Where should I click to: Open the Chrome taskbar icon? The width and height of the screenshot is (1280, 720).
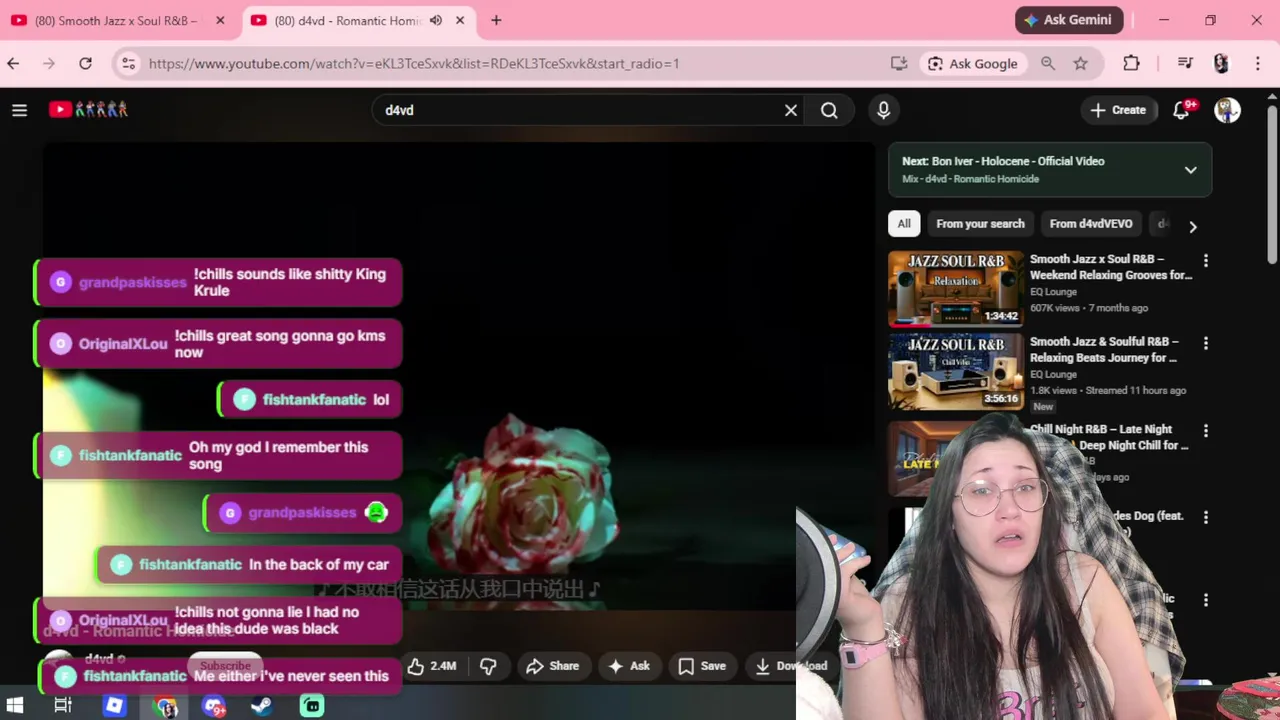165,706
